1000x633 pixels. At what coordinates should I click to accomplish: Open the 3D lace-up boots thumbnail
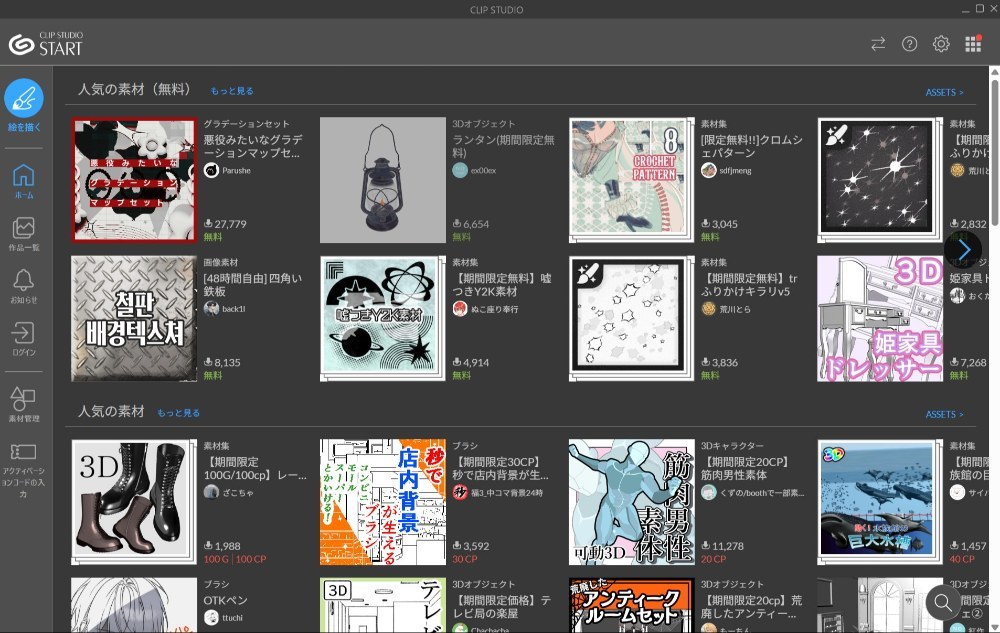pyautogui.click(x=134, y=502)
